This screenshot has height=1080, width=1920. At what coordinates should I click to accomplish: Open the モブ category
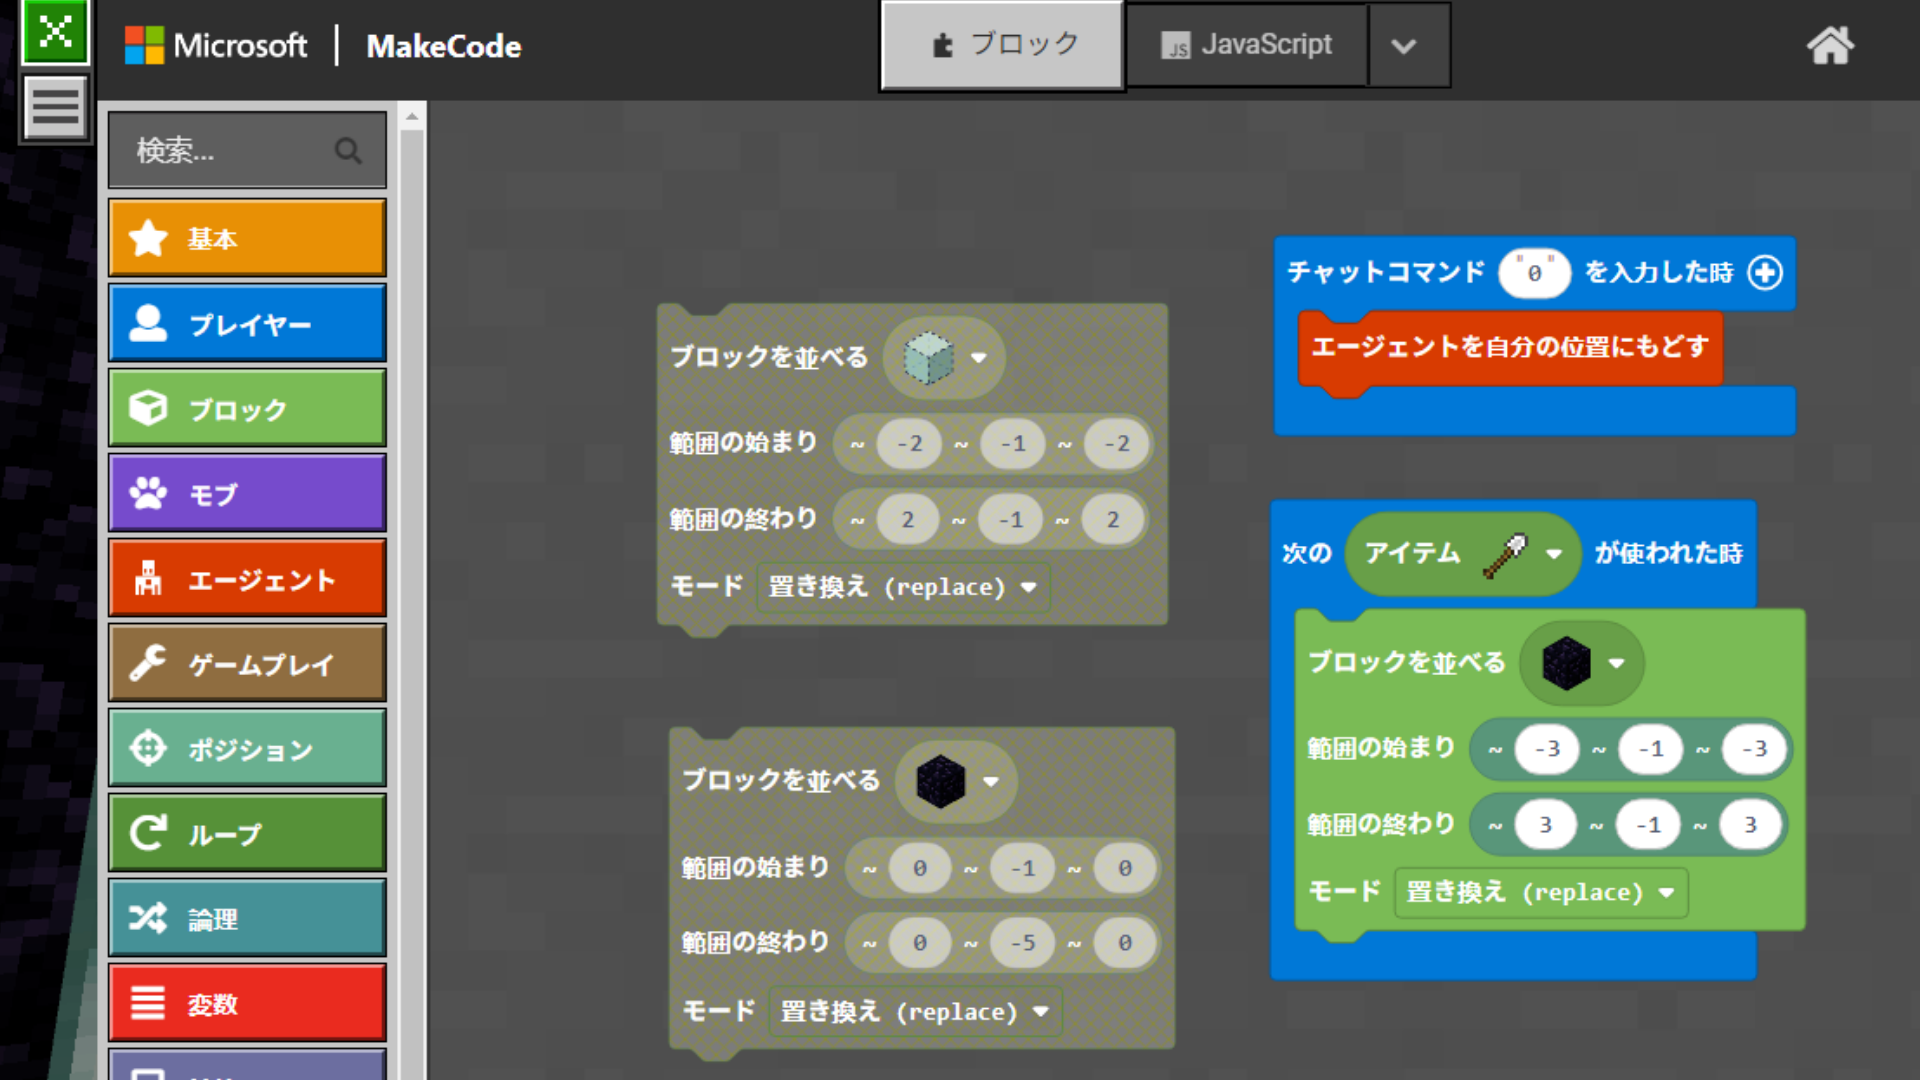point(247,493)
